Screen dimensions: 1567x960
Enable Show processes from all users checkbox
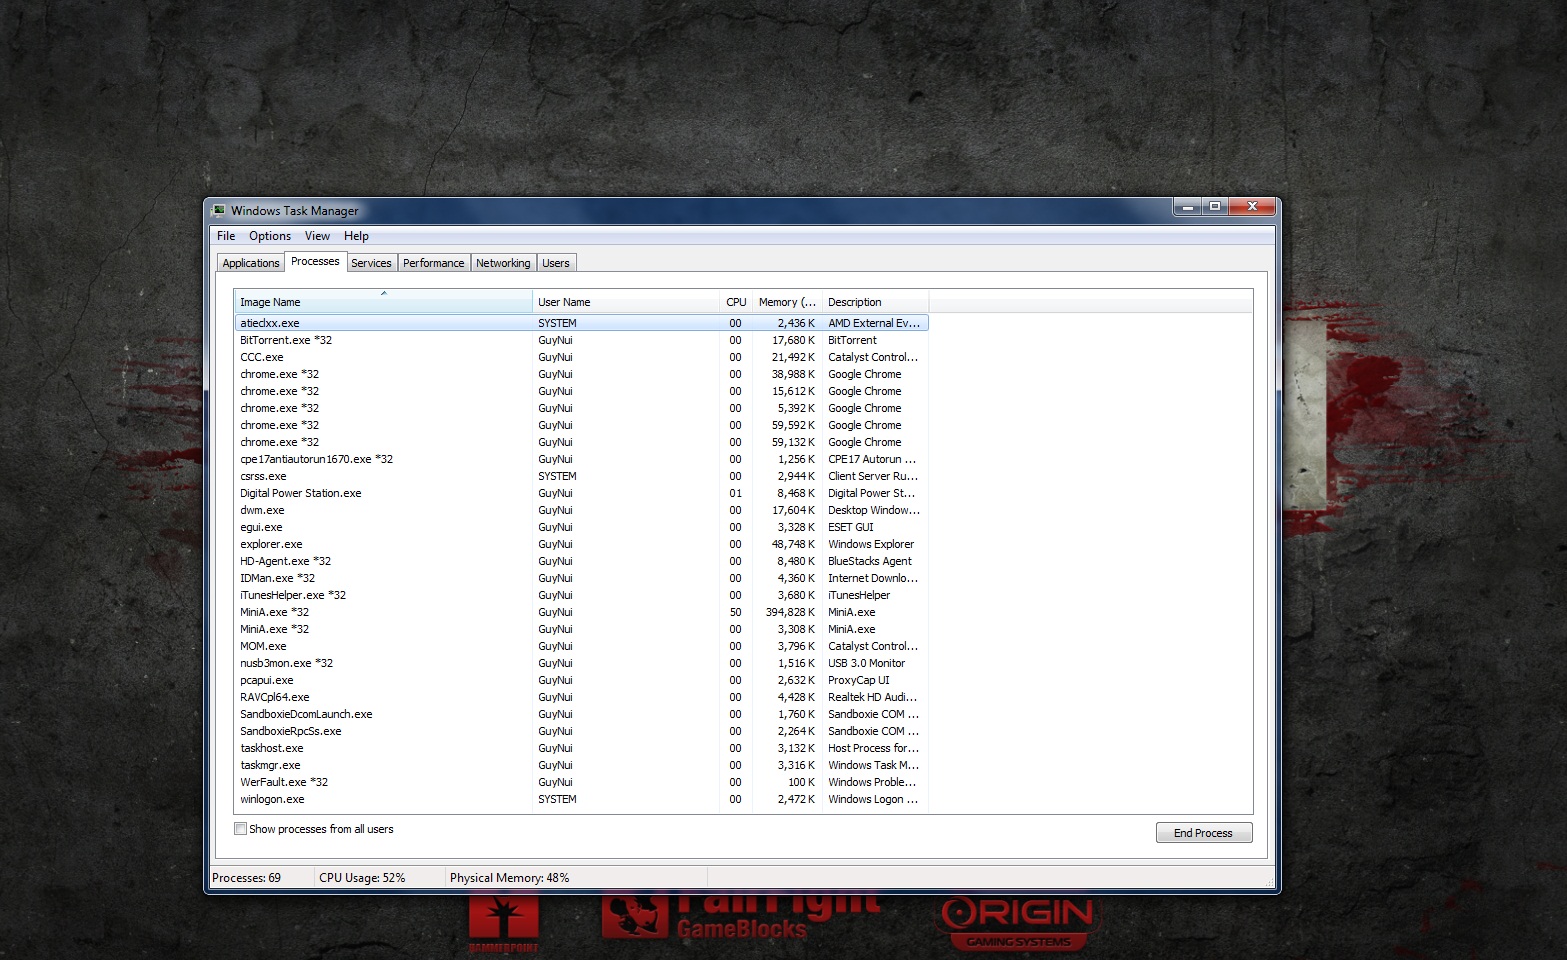coord(240,829)
